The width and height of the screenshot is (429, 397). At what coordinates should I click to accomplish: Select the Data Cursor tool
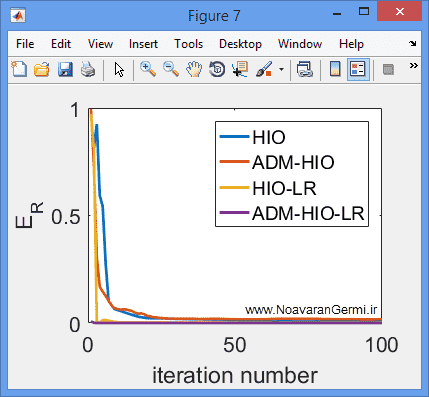click(x=240, y=69)
